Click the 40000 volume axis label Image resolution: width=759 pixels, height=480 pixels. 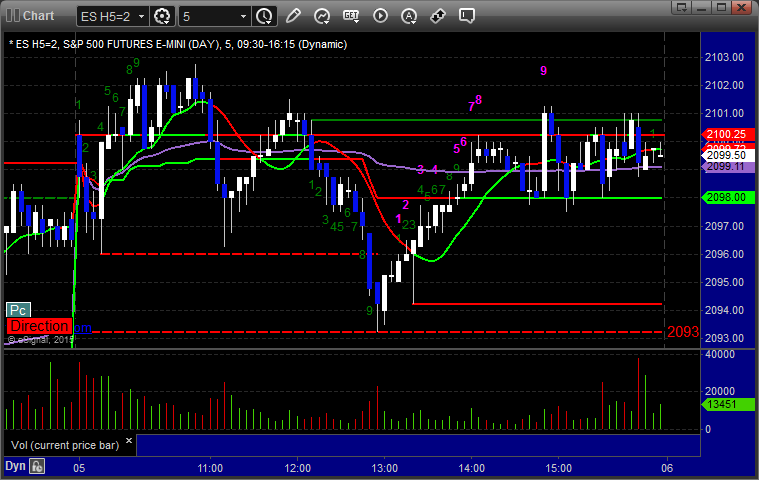(x=720, y=355)
